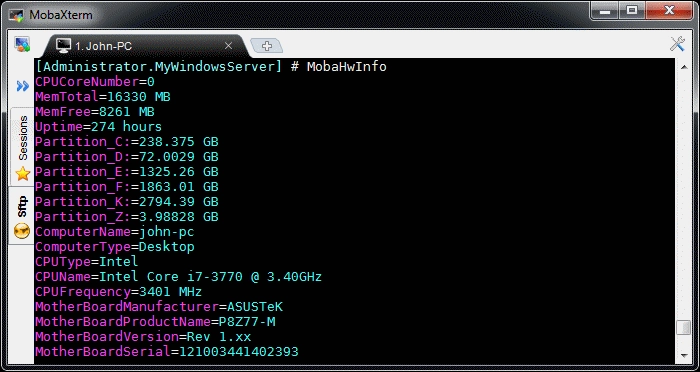
Task: Click the terminal scrollbar up arrow
Action: [x=683, y=67]
